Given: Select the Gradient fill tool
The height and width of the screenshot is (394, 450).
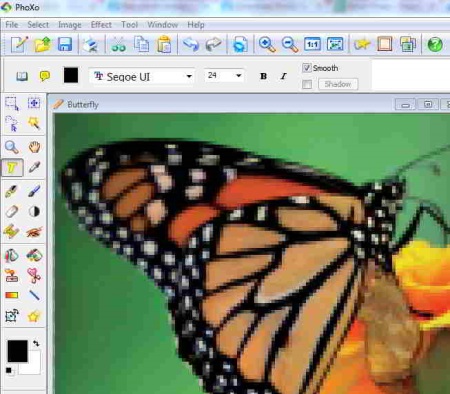Looking at the screenshot, I should tap(12, 295).
